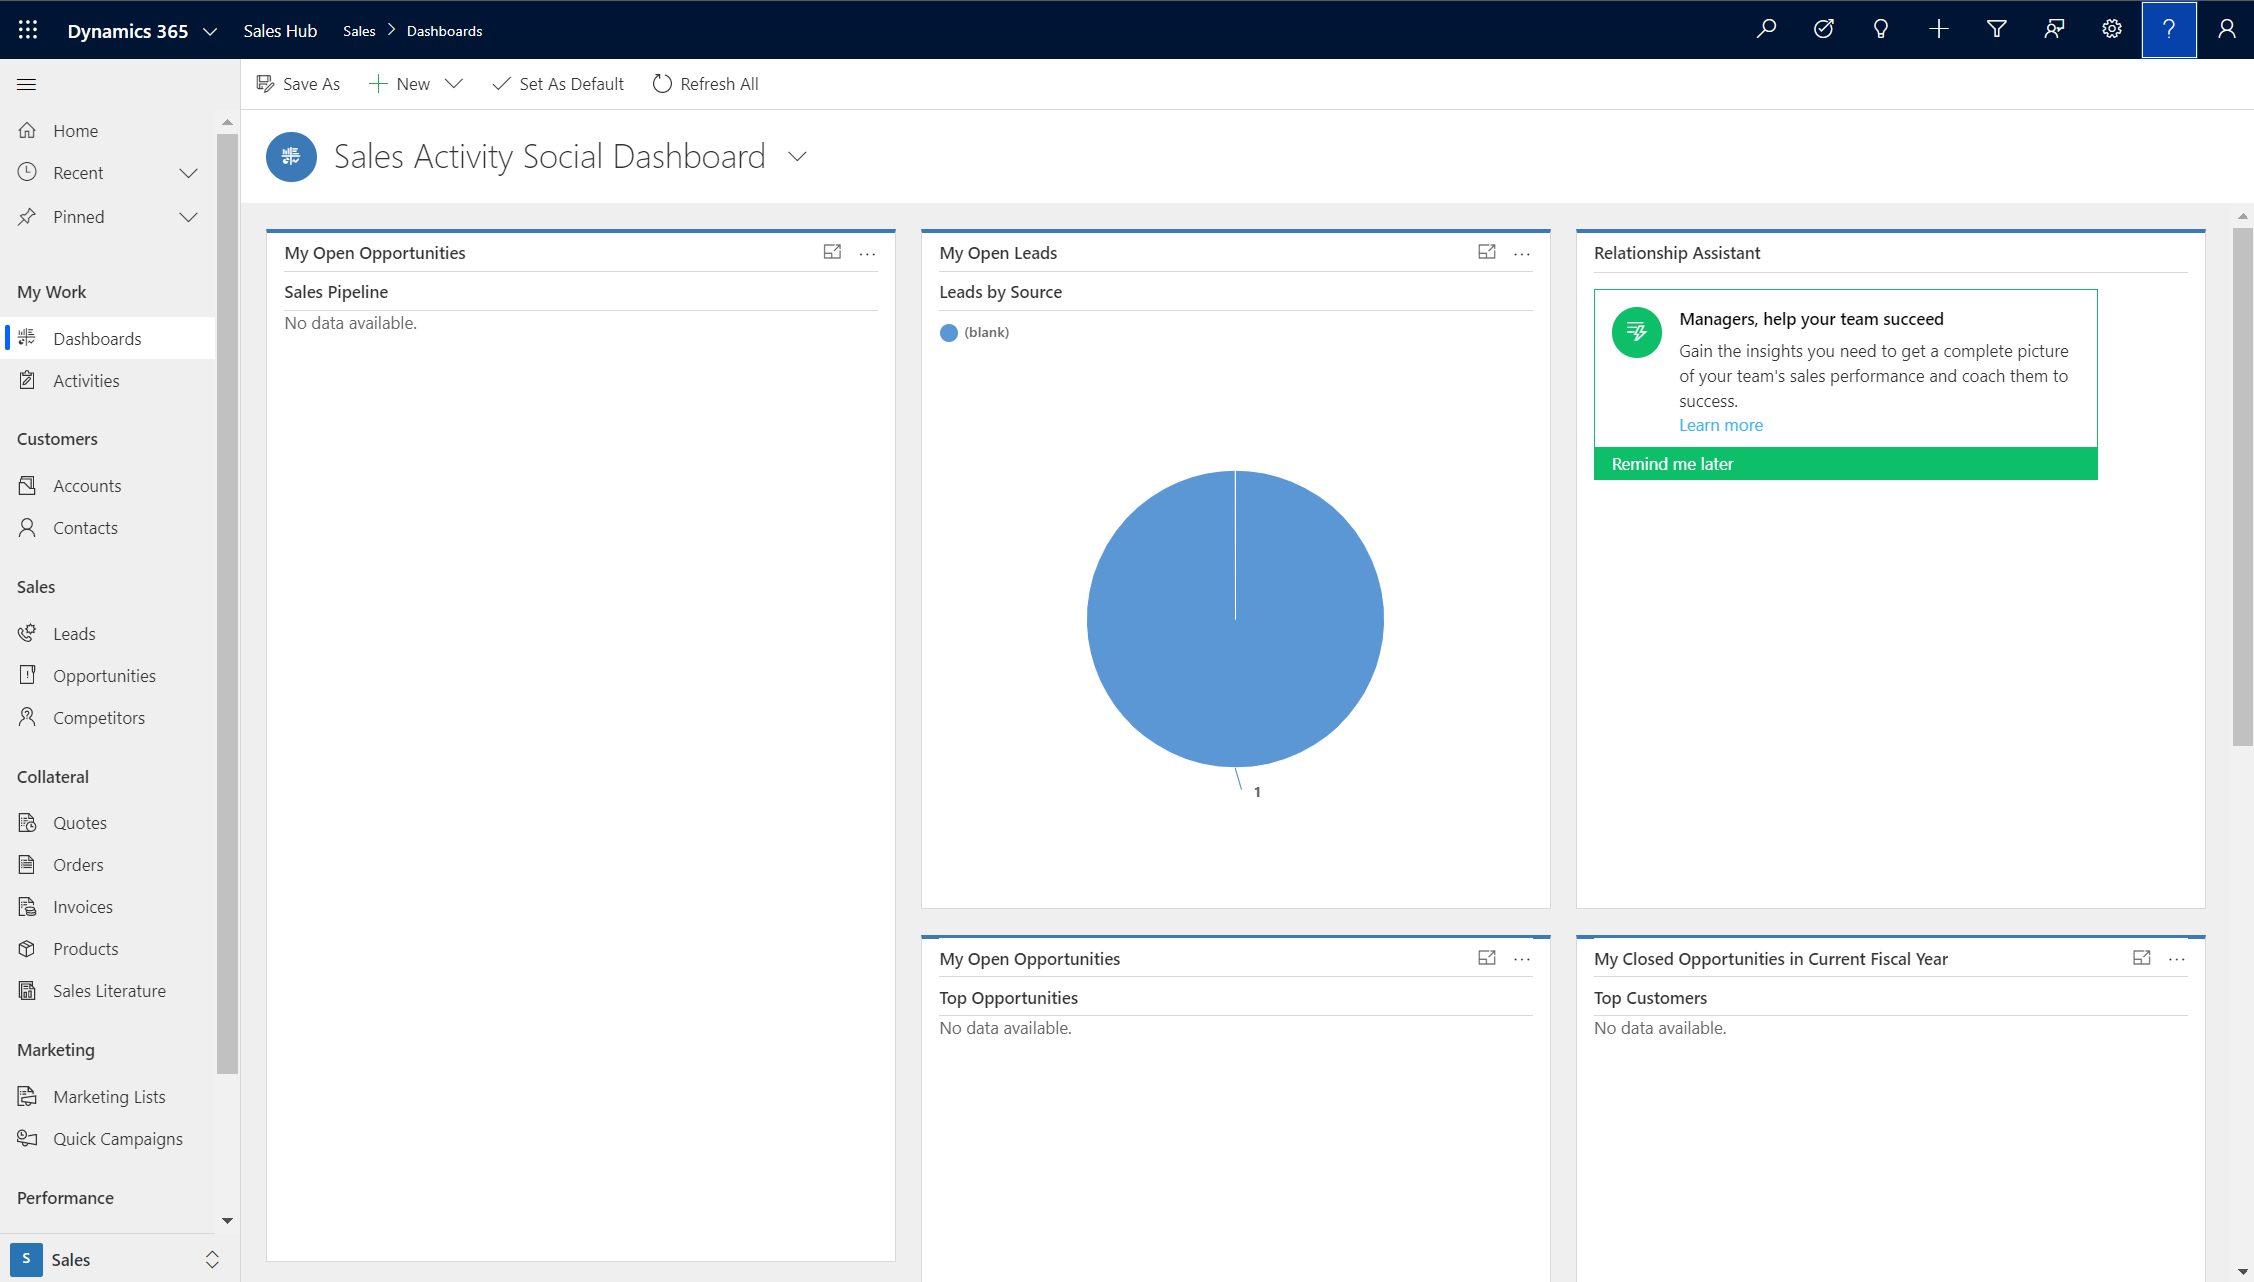Click the Dashboards breadcrumb
Screen dimensions: 2254x1282
point(444,31)
